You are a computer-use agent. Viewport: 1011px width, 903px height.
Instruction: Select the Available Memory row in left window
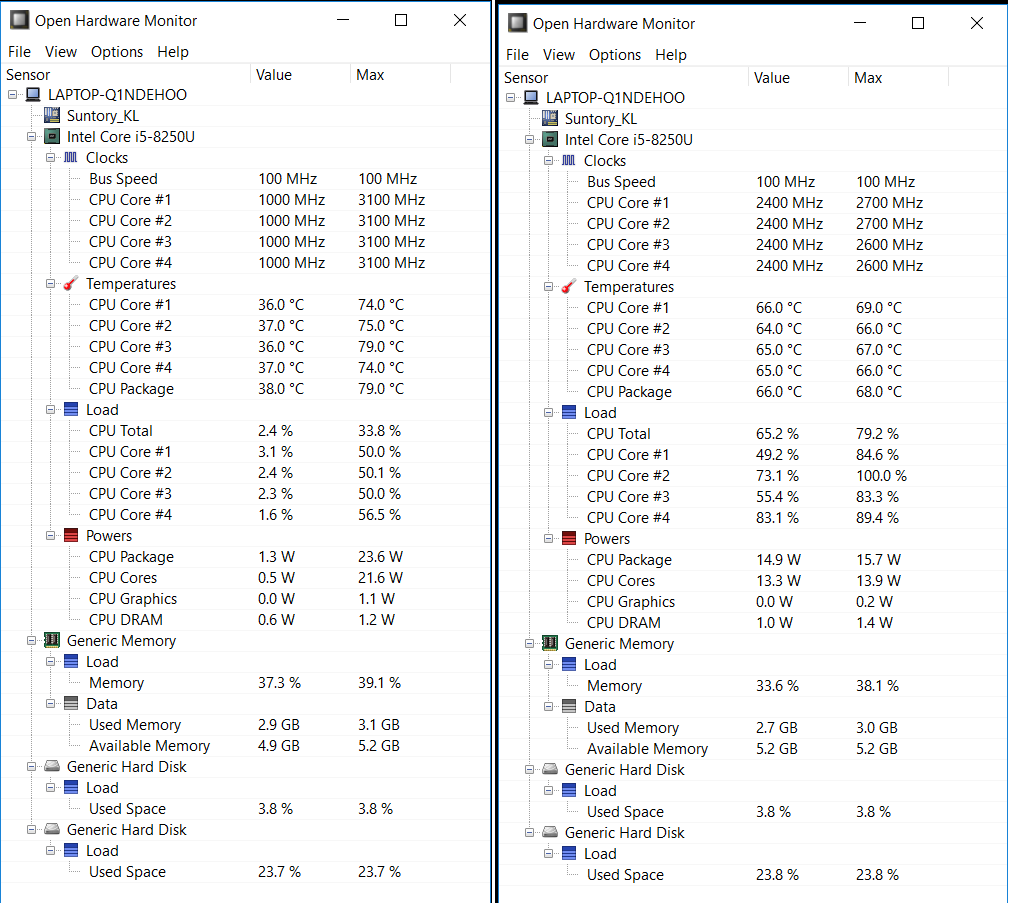coord(149,746)
